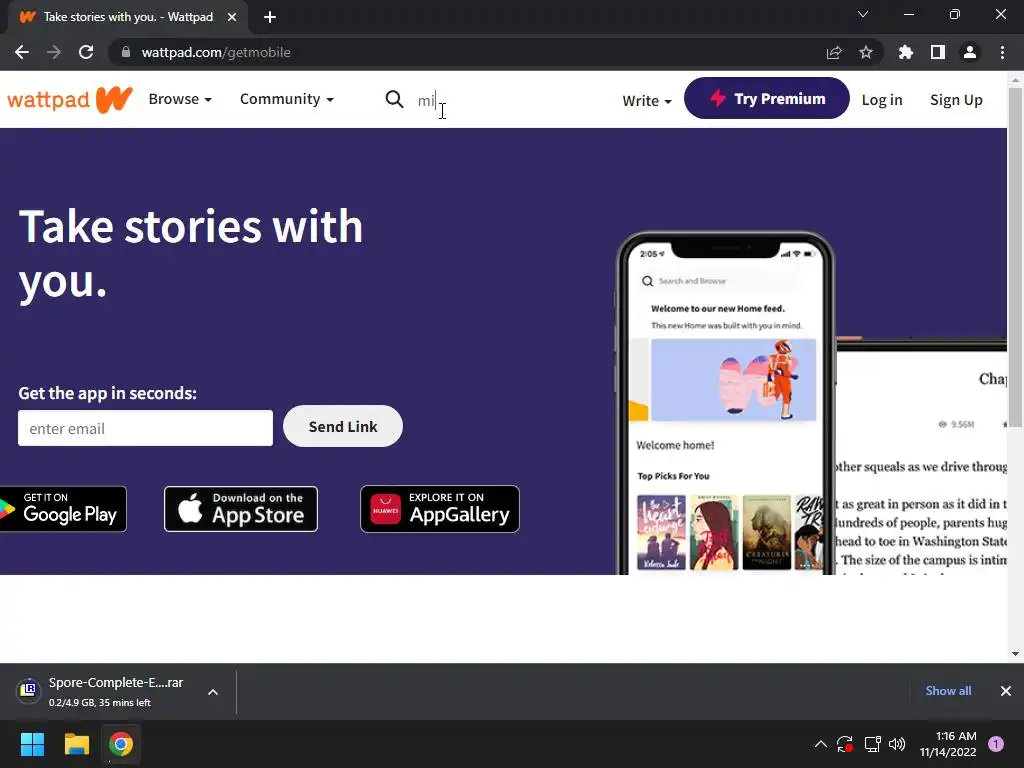Click the volume speaker tray icon
This screenshot has width=1024, height=768.
tap(897, 744)
